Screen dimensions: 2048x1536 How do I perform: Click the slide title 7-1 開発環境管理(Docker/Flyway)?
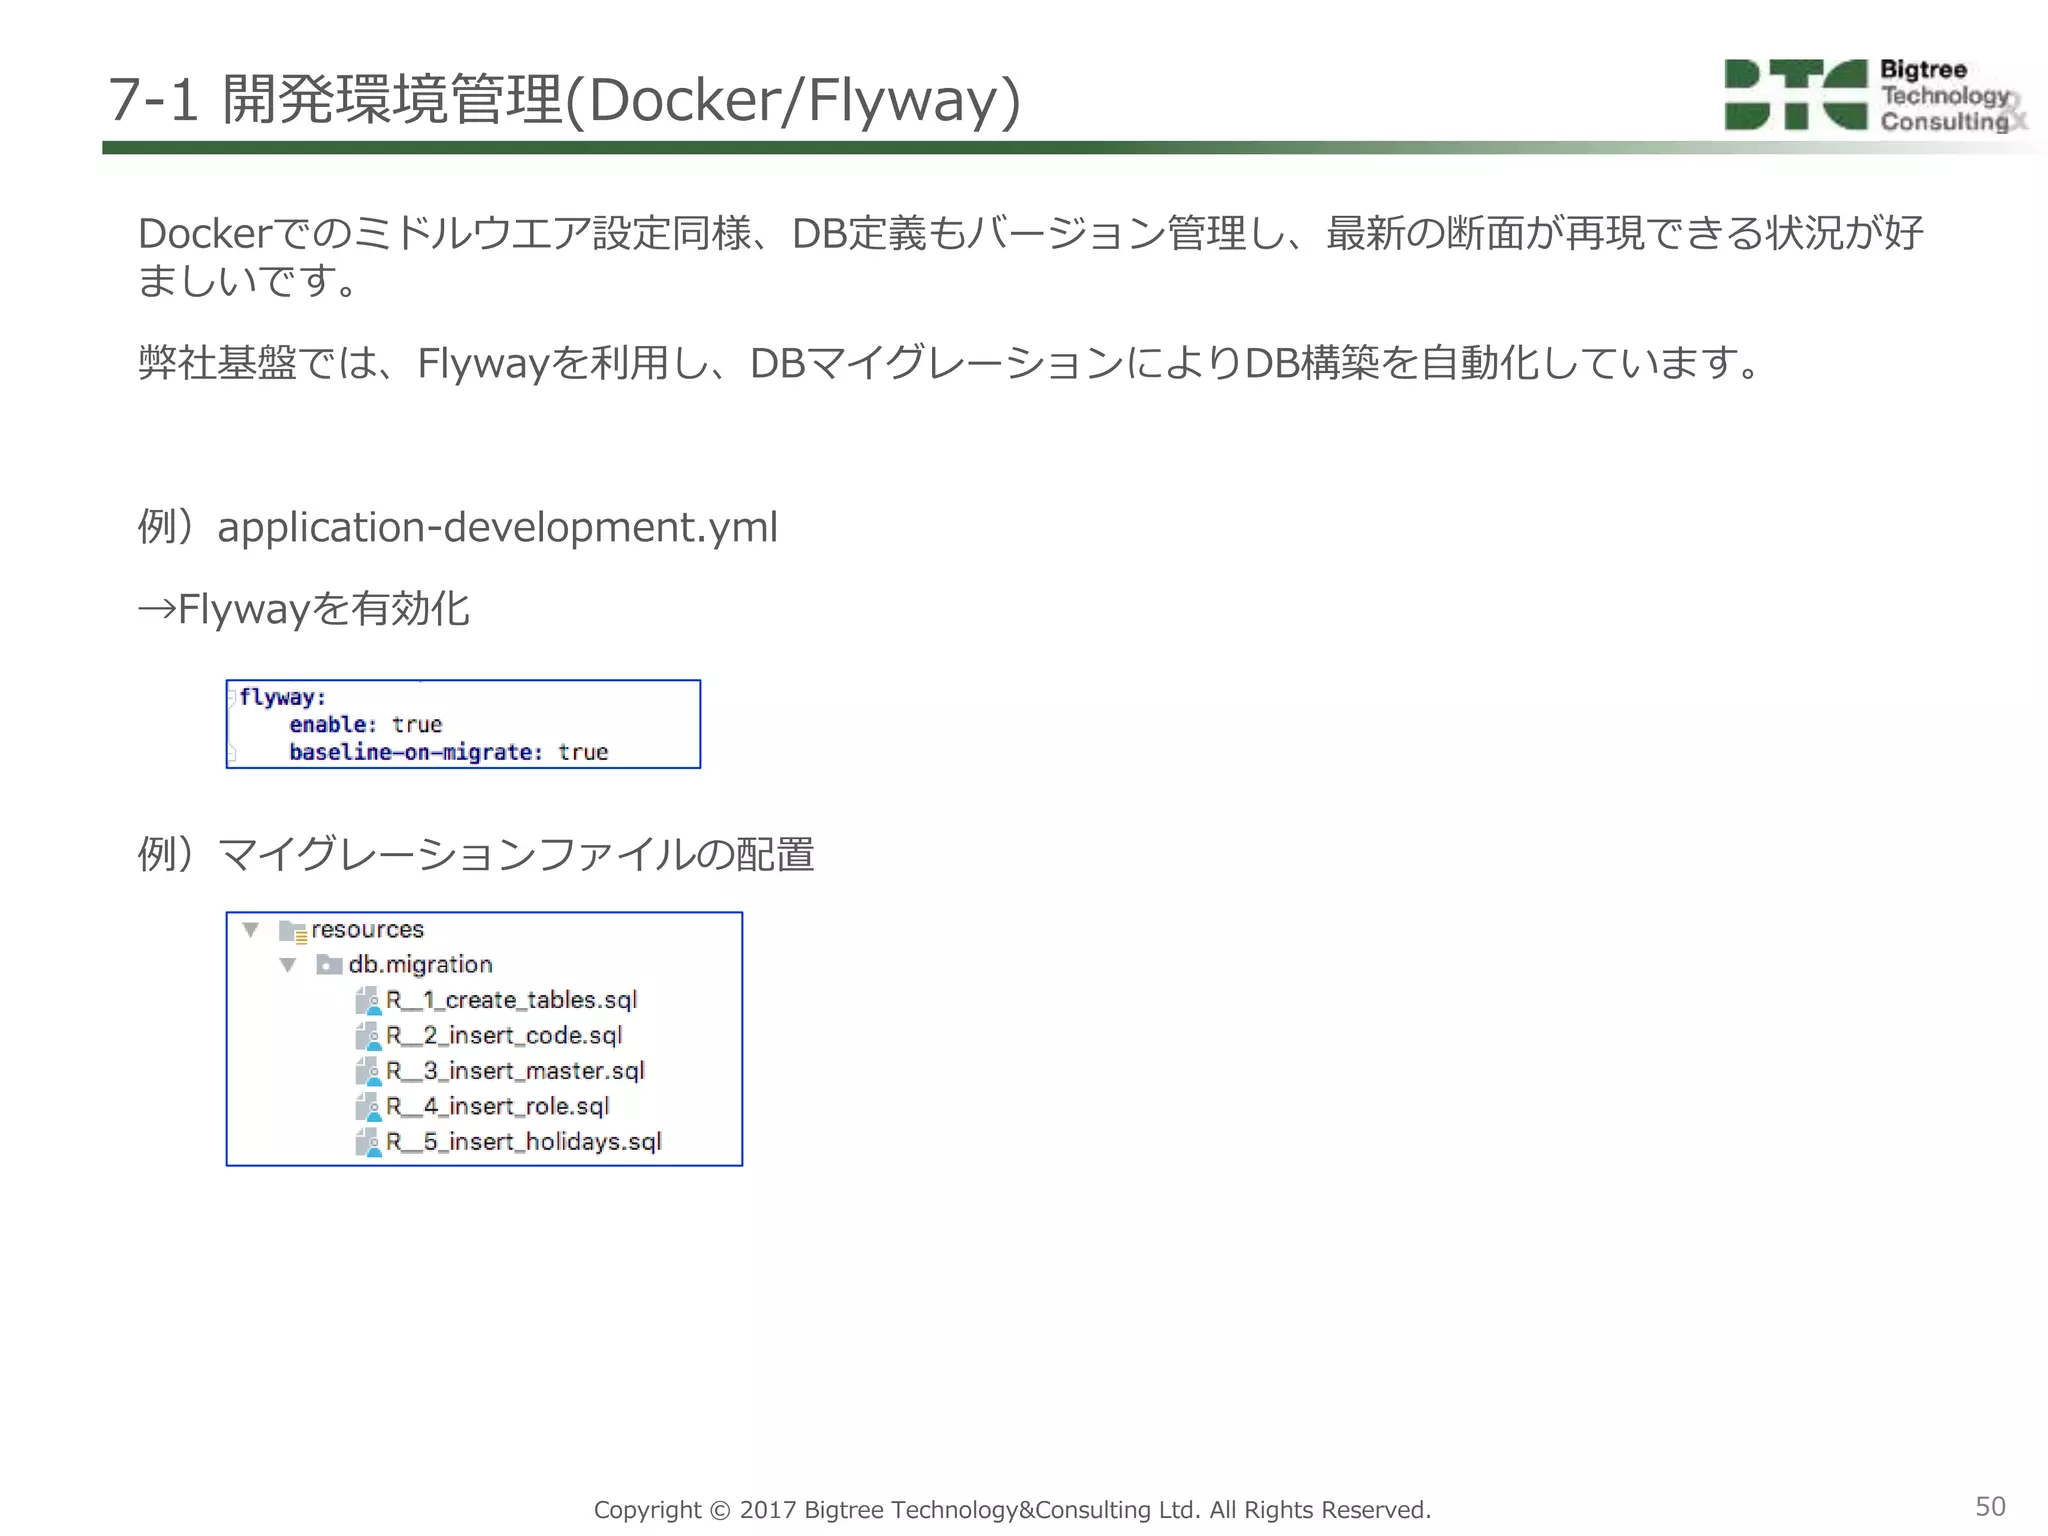tap(564, 100)
